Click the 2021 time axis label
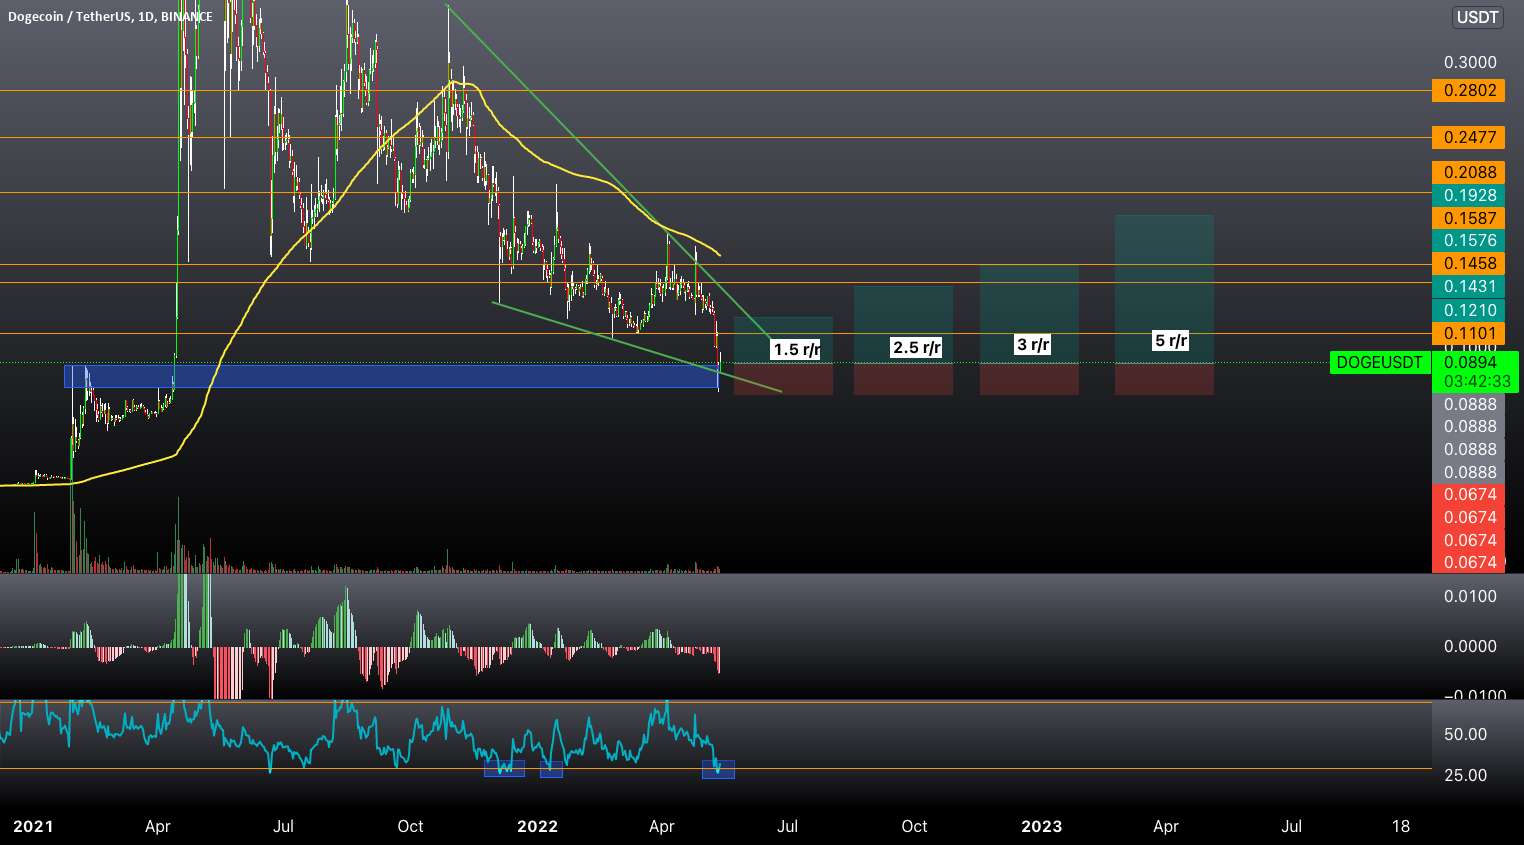 click(x=33, y=826)
